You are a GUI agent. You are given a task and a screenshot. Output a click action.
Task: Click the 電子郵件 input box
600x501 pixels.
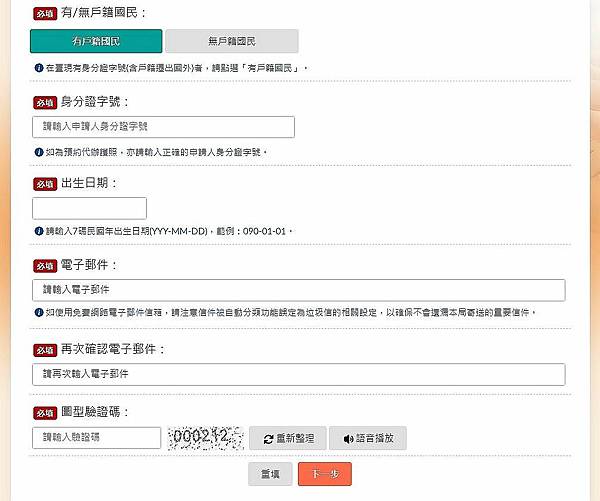click(299, 290)
